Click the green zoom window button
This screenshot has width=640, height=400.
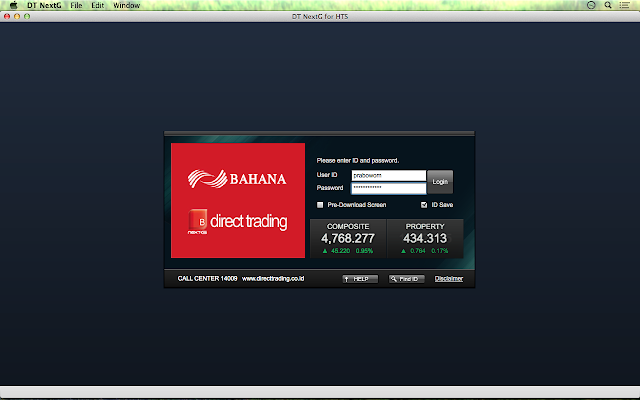coord(27,16)
